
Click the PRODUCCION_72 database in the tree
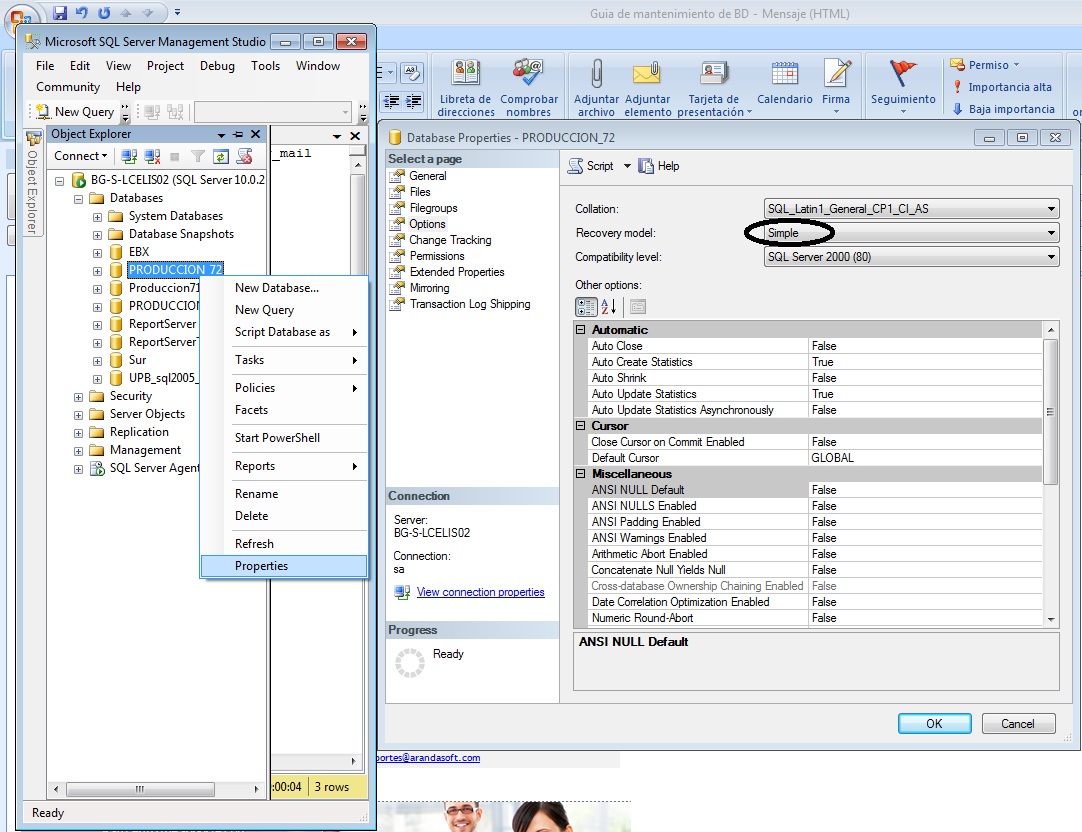(175, 270)
